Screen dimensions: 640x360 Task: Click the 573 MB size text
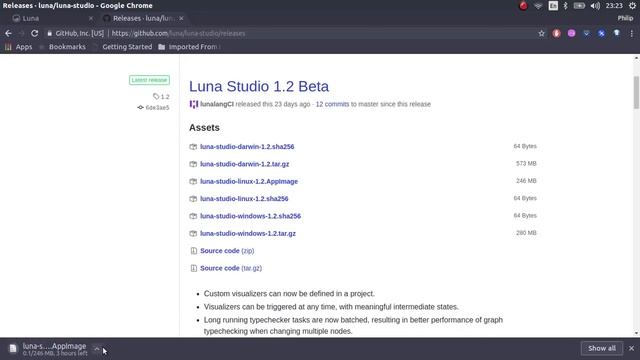[x=526, y=163]
